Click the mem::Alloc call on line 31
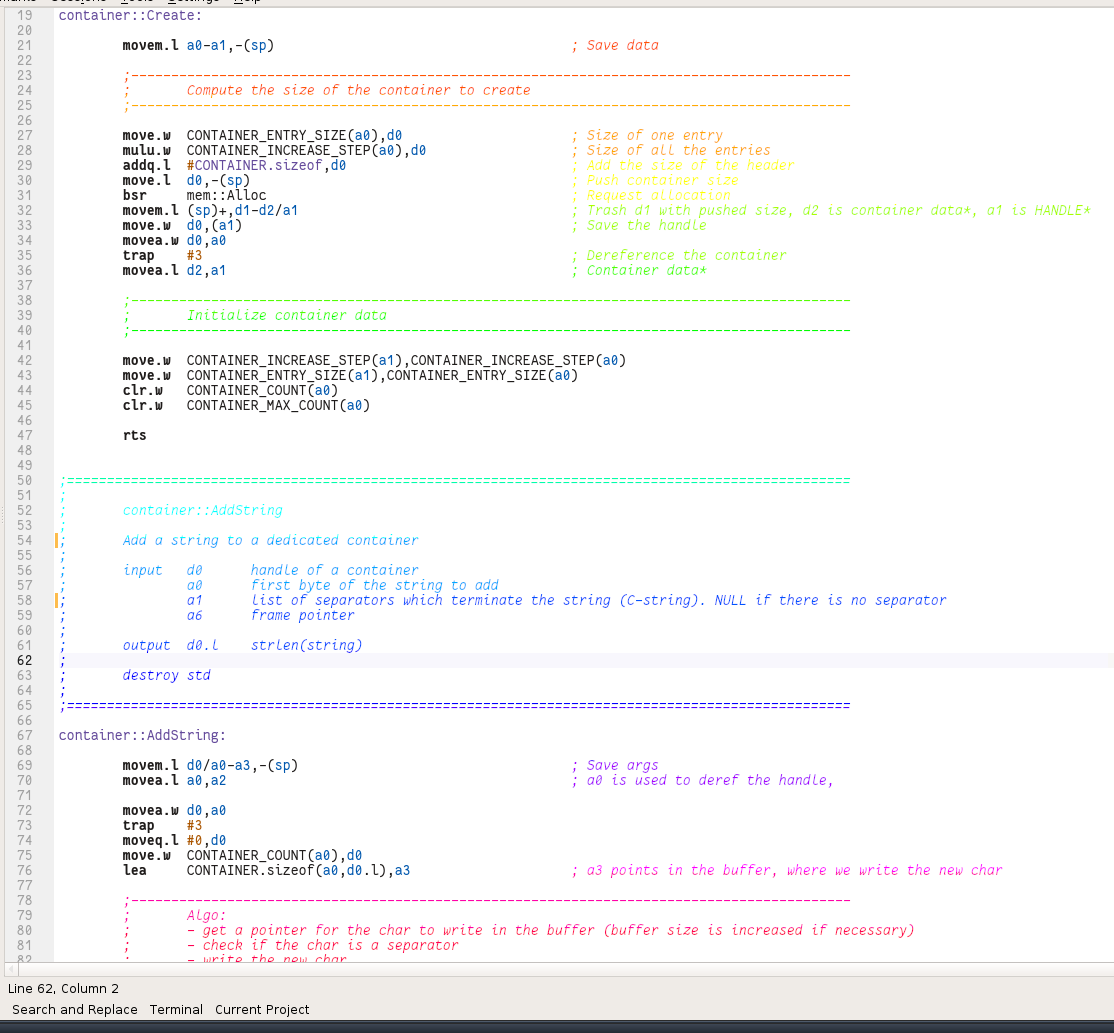 [226, 195]
